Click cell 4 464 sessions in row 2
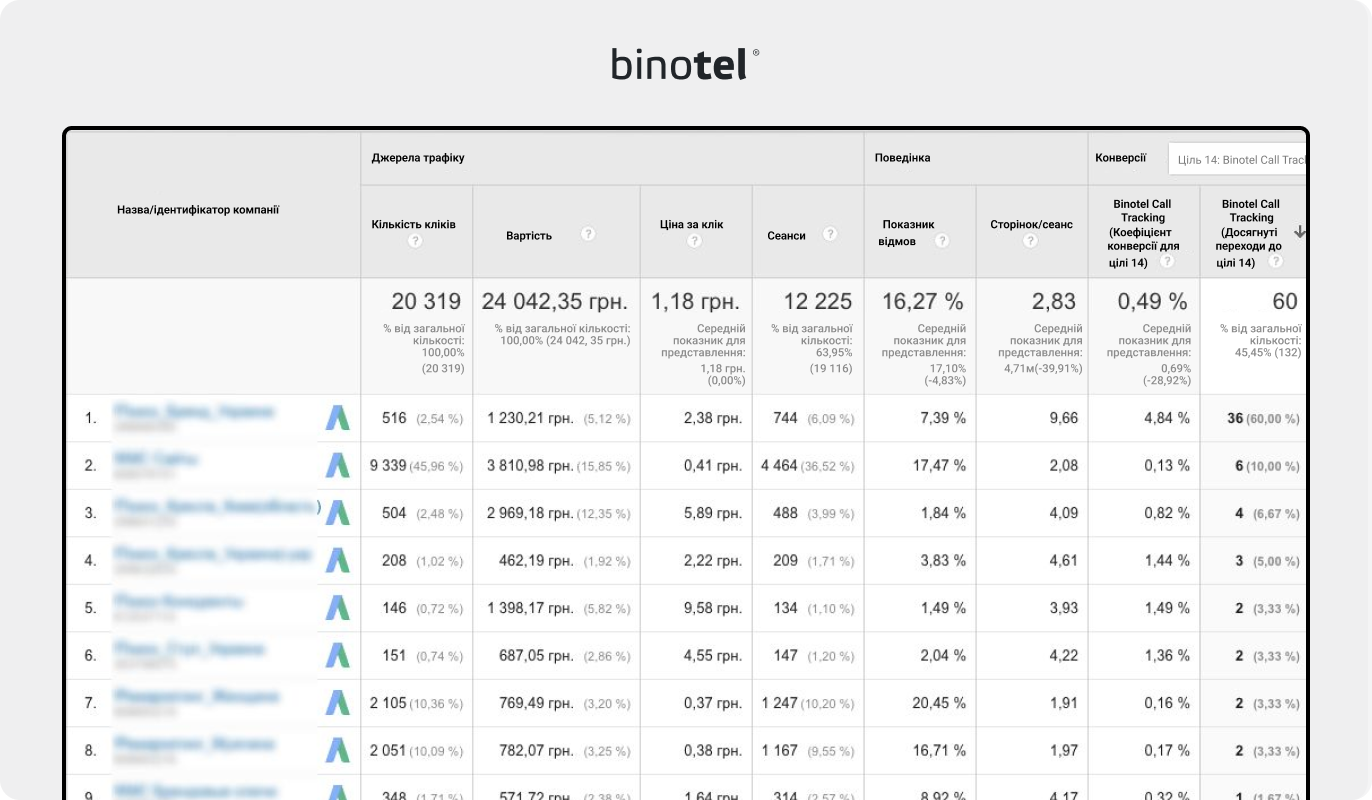 779,466
